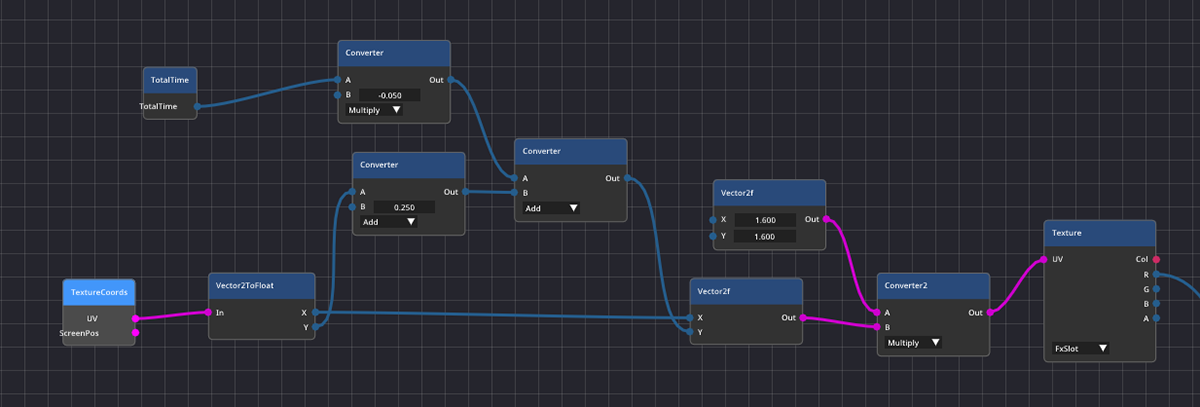This screenshot has height=407, width=1200.
Task: Select the header of the Converter containing -0.050
Action: click(x=394, y=53)
